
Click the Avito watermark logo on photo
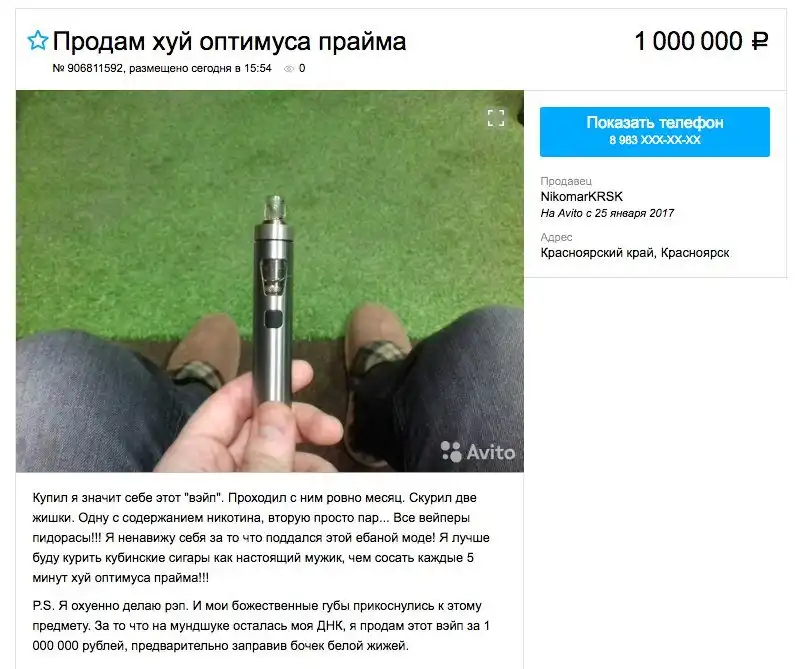click(478, 452)
